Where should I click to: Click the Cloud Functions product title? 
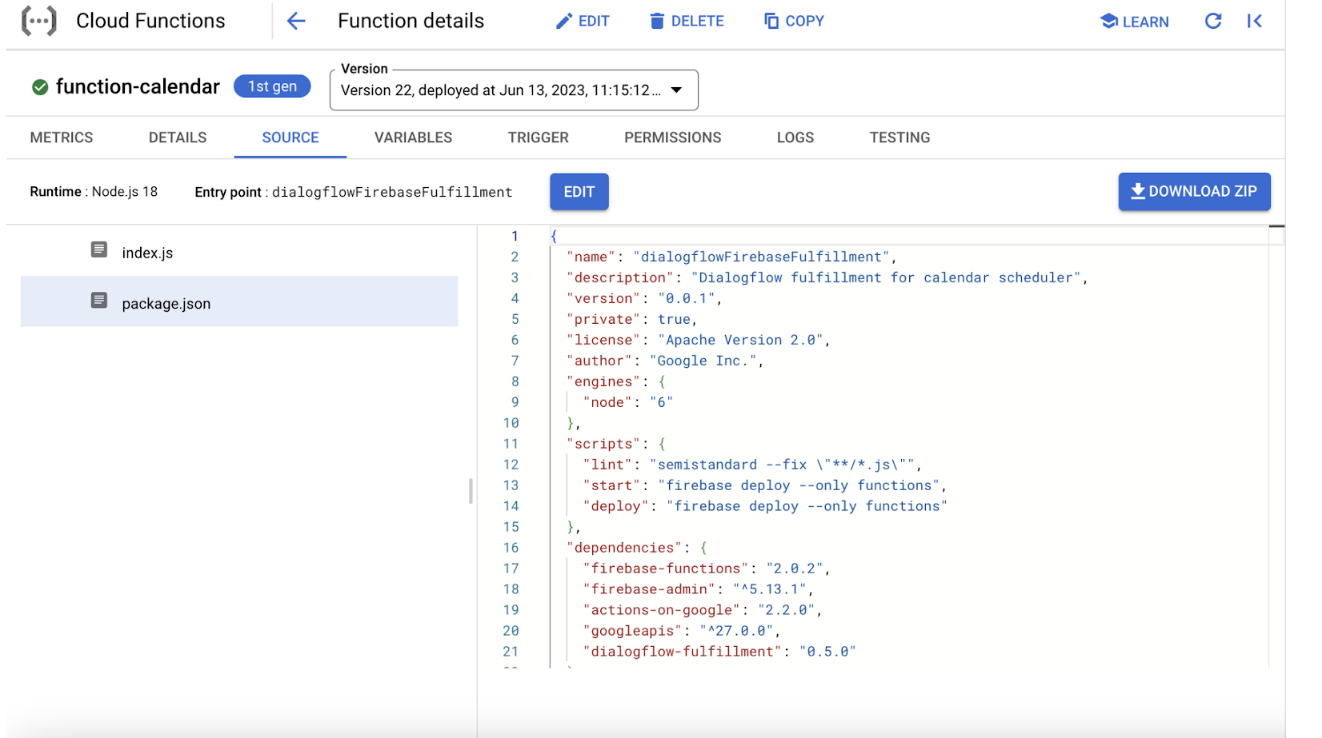151,21
